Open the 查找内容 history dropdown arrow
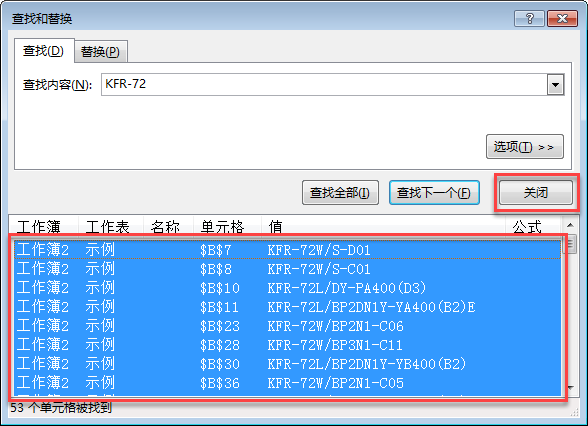The width and height of the screenshot is (588, 426). click(555, 85)
